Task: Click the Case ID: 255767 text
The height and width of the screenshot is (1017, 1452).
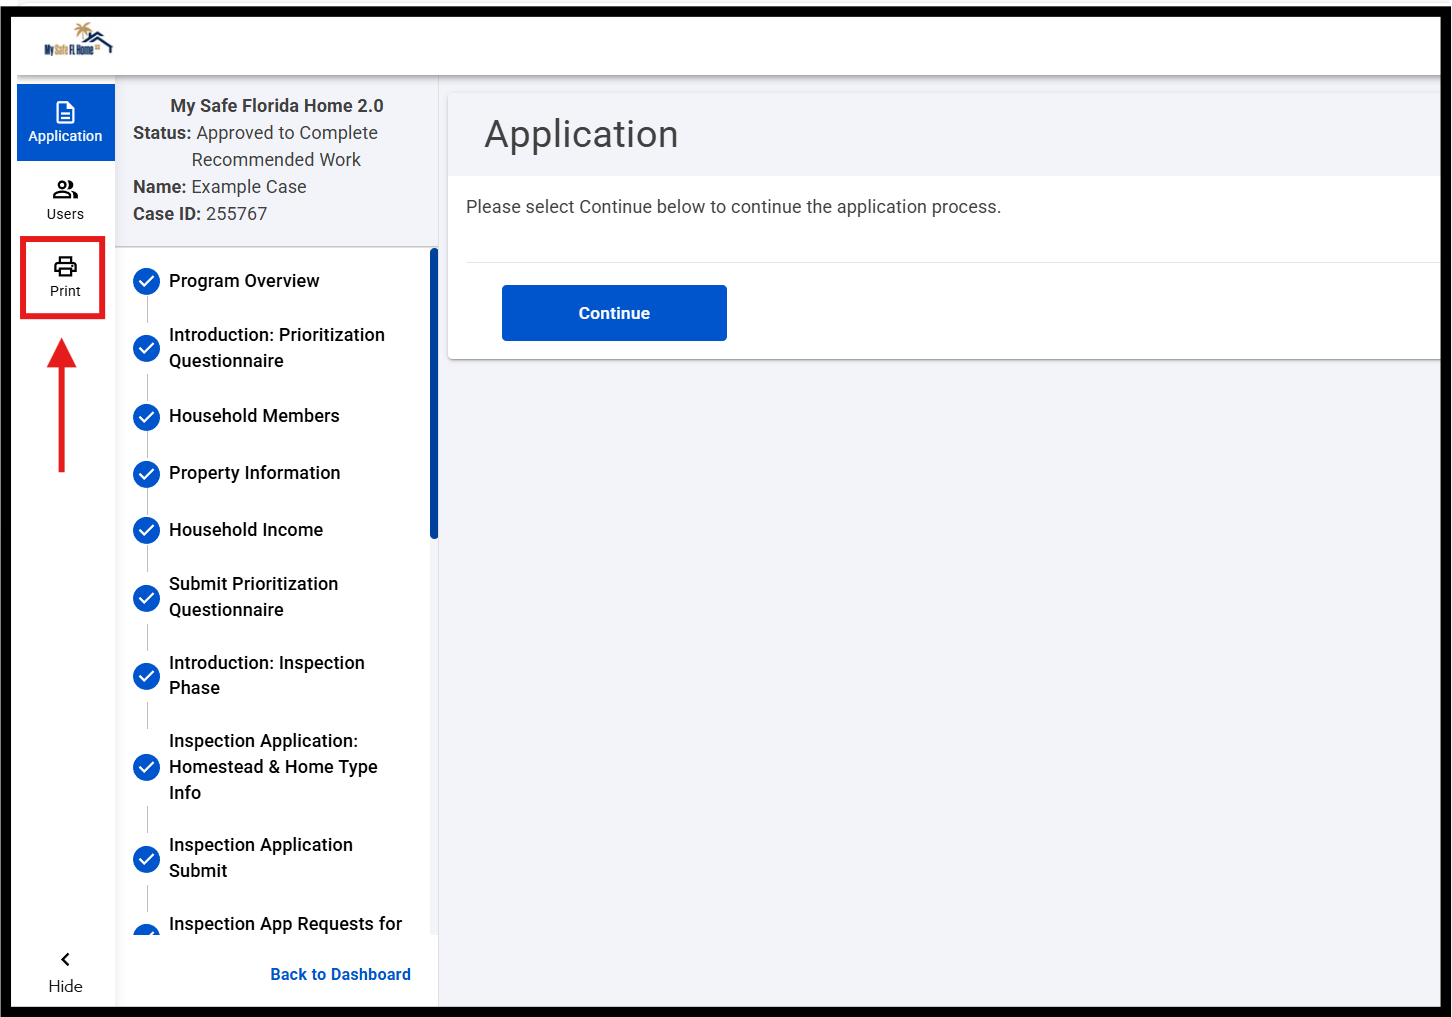Action: coord(200,214)
